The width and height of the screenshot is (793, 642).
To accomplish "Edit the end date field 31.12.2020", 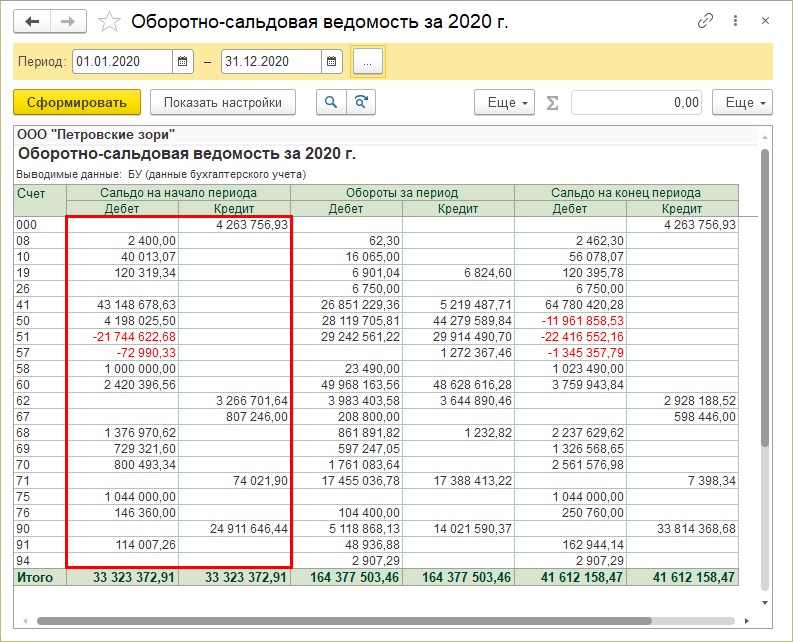I will tap(271, 62).
